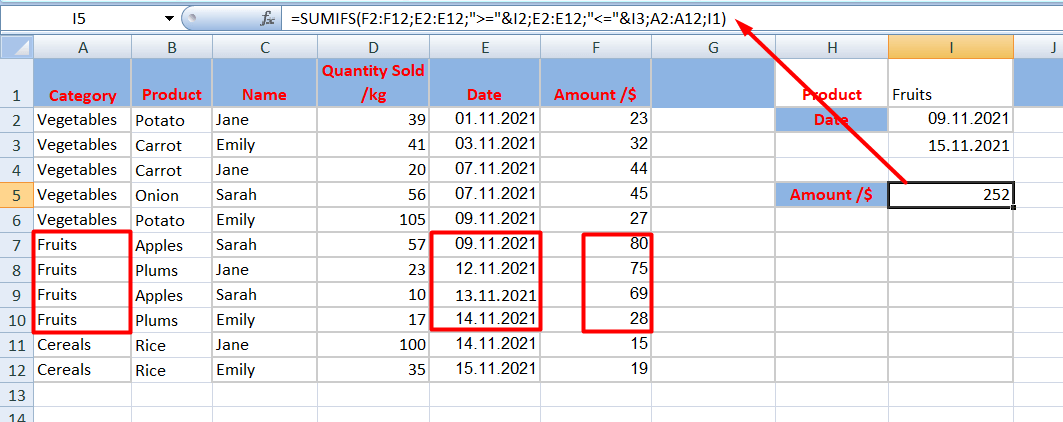Select the Fruits criteria cell in column I
The width and height of the screenshot is (1063, 422).
[x=950, y=95]
